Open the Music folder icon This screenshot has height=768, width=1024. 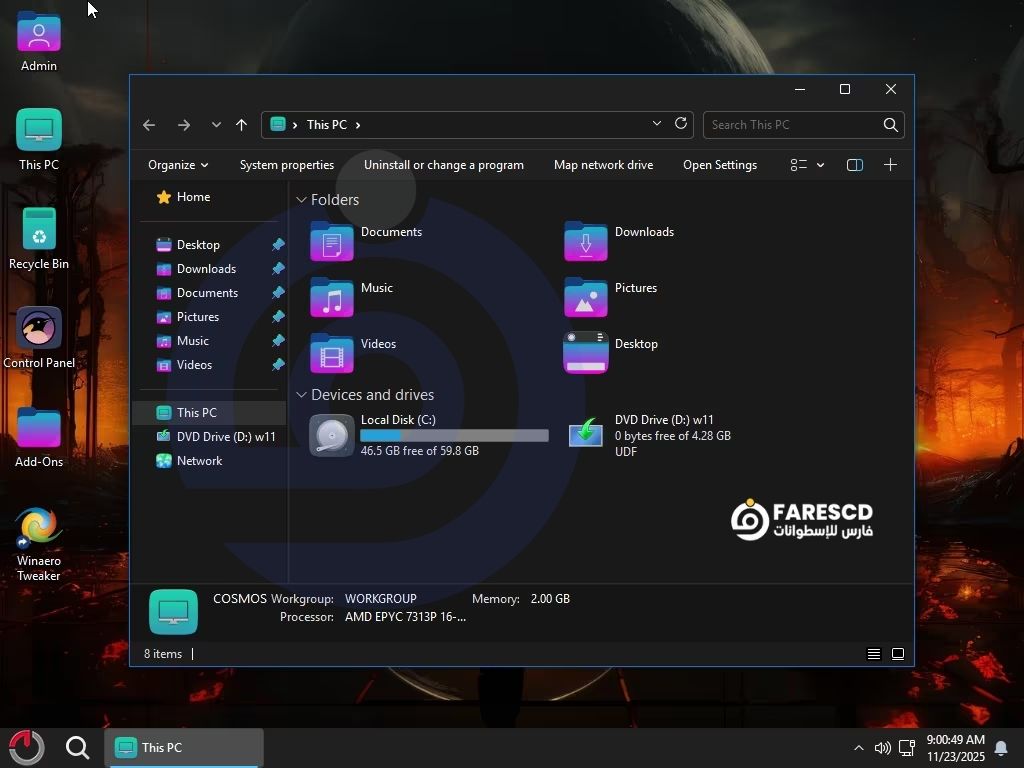pyautogui.click(x=331, y=298)
